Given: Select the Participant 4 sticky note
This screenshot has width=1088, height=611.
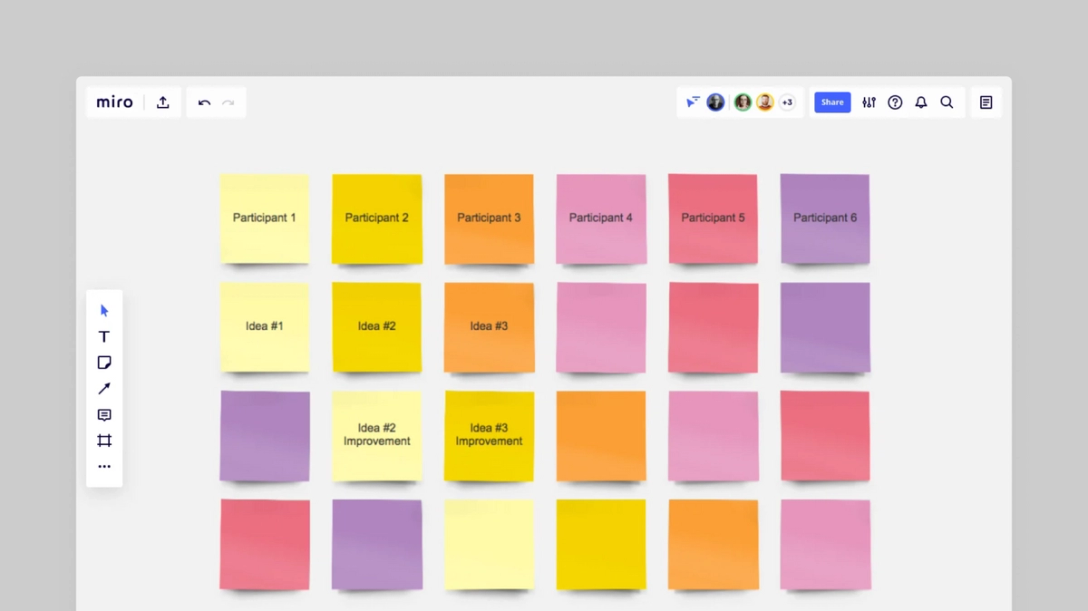Looking at the screenshot, I should click(x=601, y=218).
